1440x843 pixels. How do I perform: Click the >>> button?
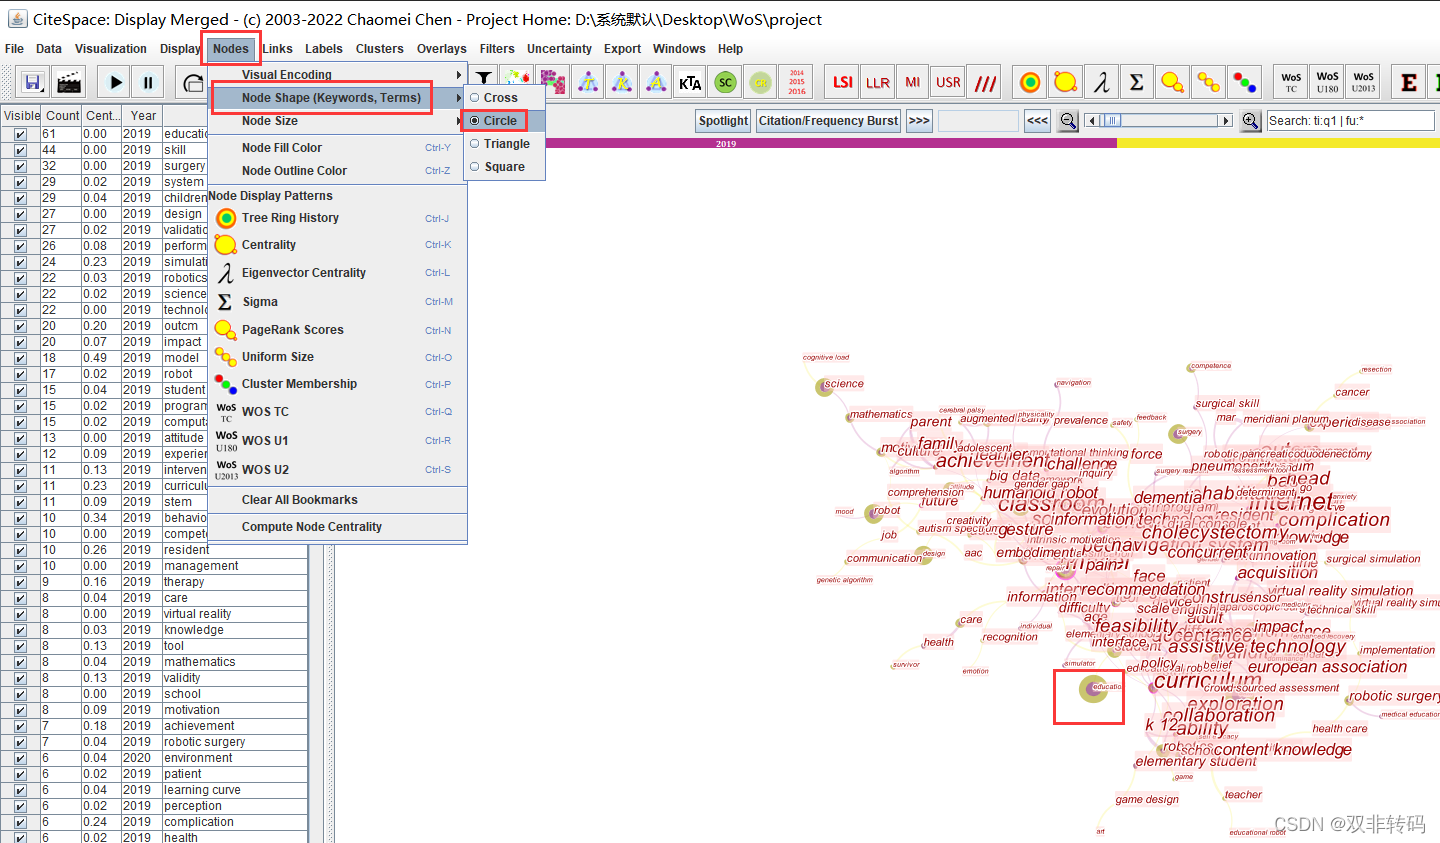(919, 121)
